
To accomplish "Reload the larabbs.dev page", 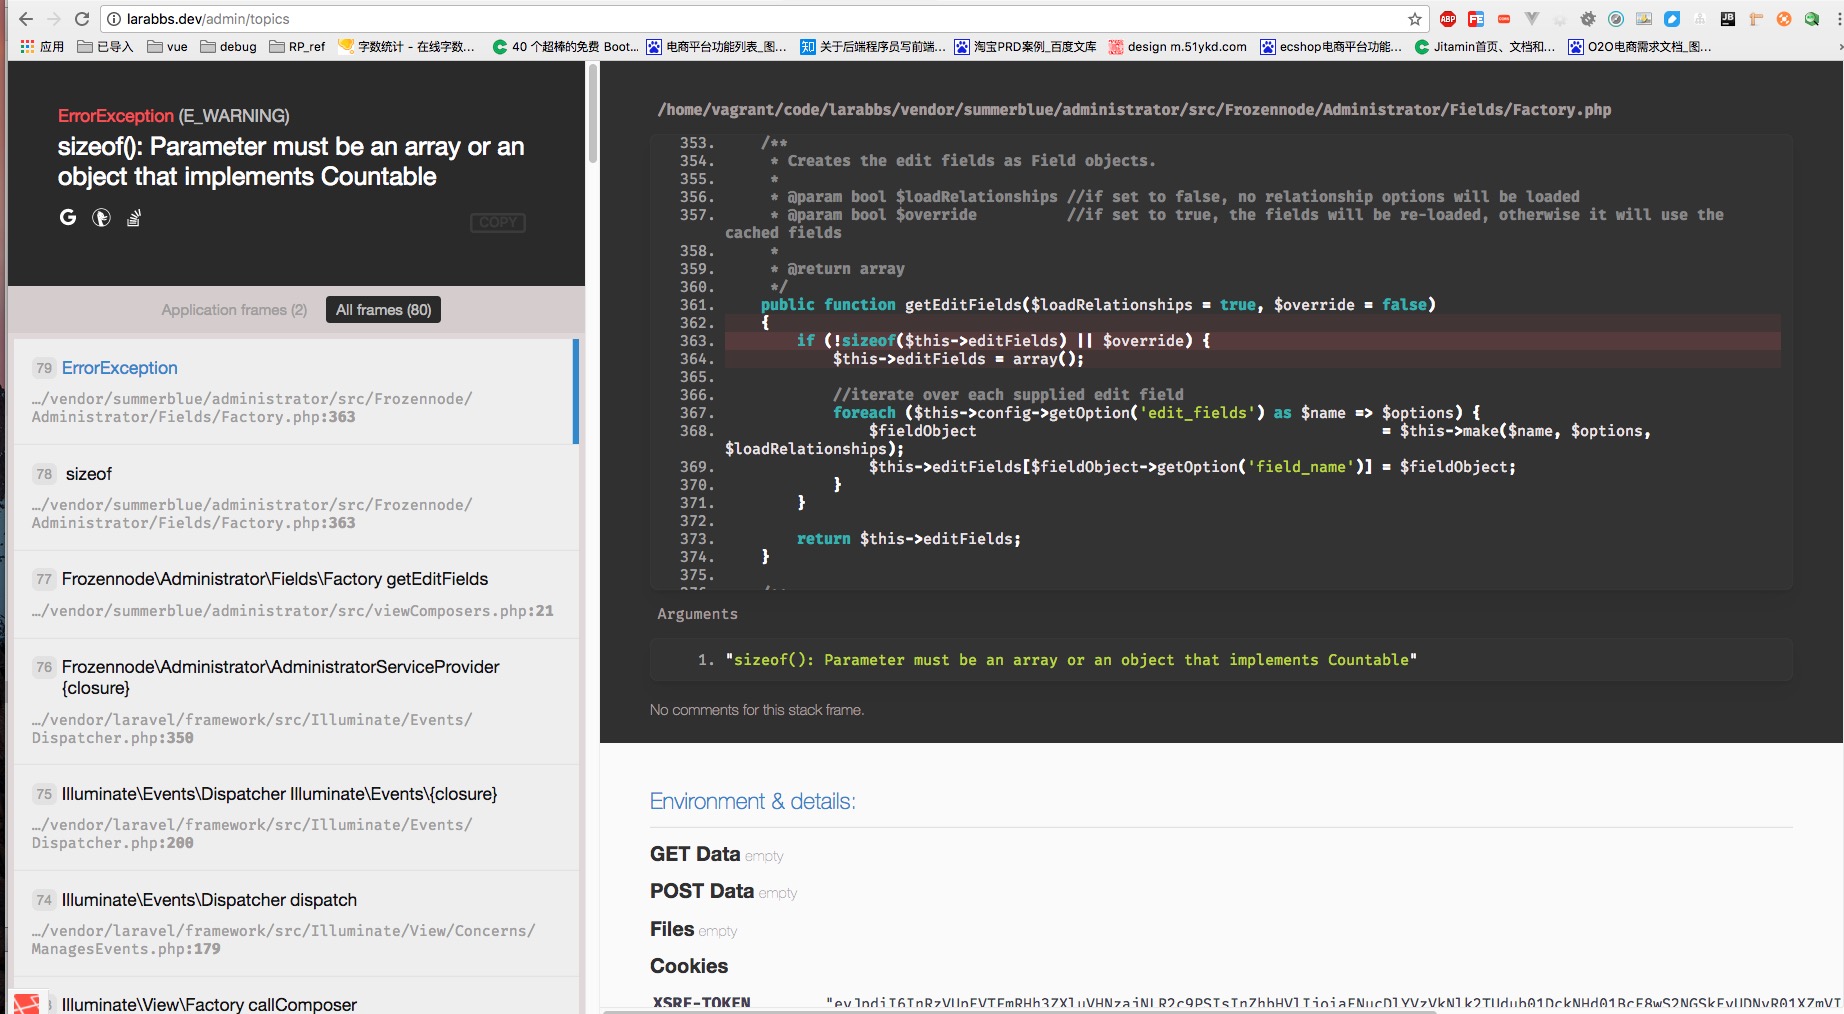I will coord(82,19).
